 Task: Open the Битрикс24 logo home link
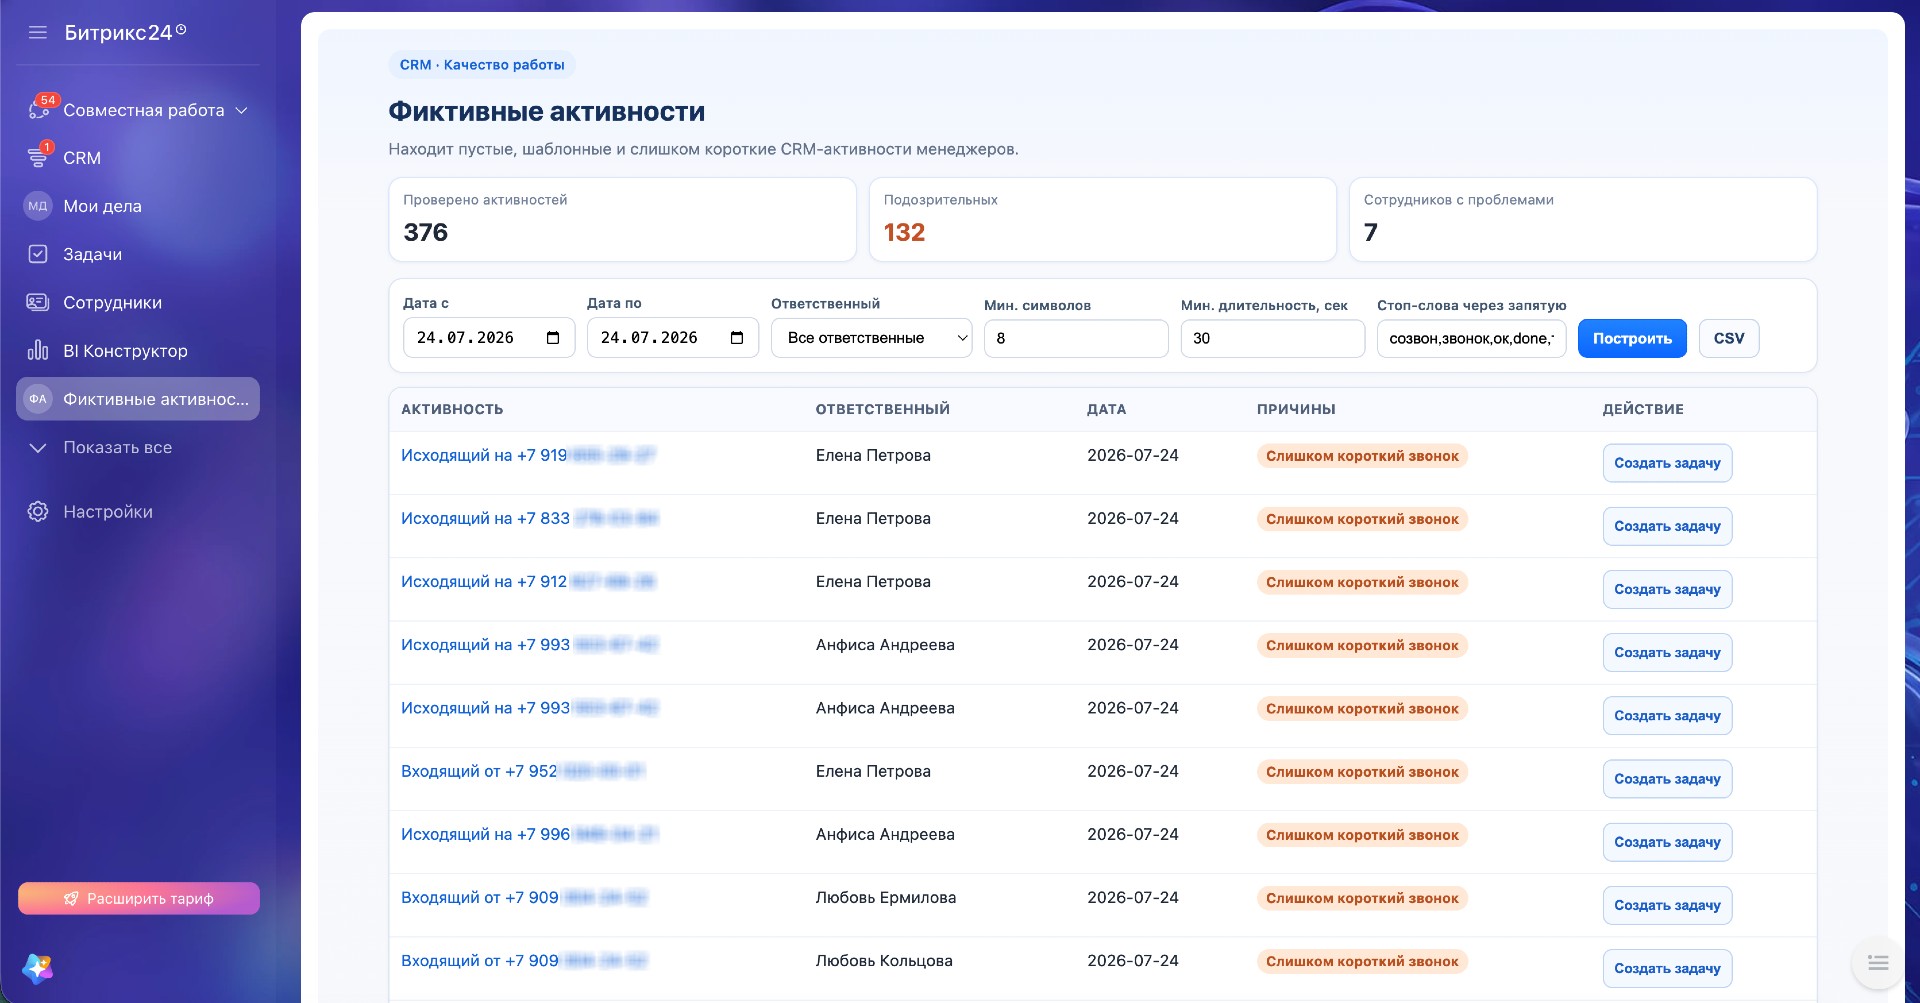[x=125, y=33]
